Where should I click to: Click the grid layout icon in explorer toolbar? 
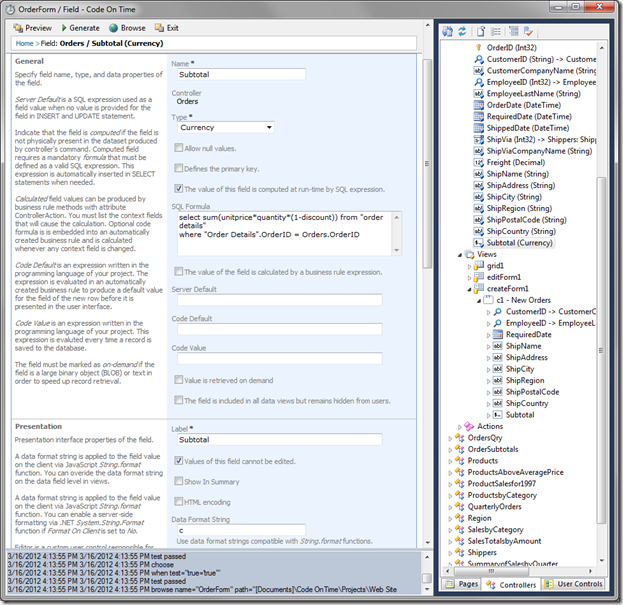[513, 31]
